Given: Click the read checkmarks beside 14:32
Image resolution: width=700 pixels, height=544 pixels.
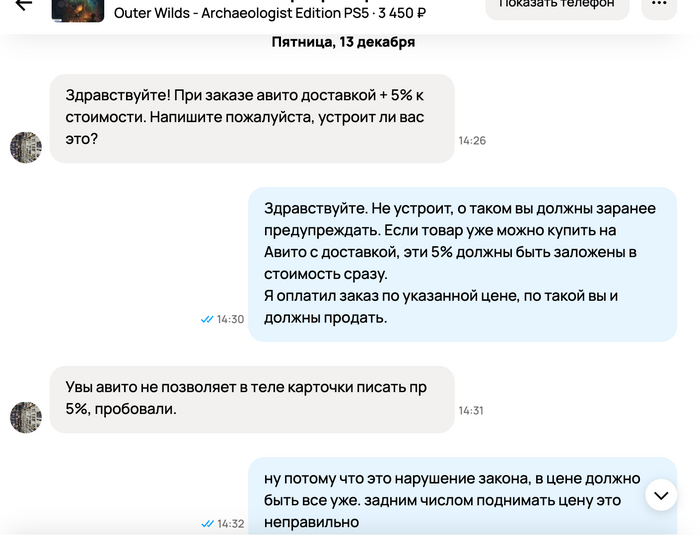Looking at the screenshot, I should click(x=207, y=523).
